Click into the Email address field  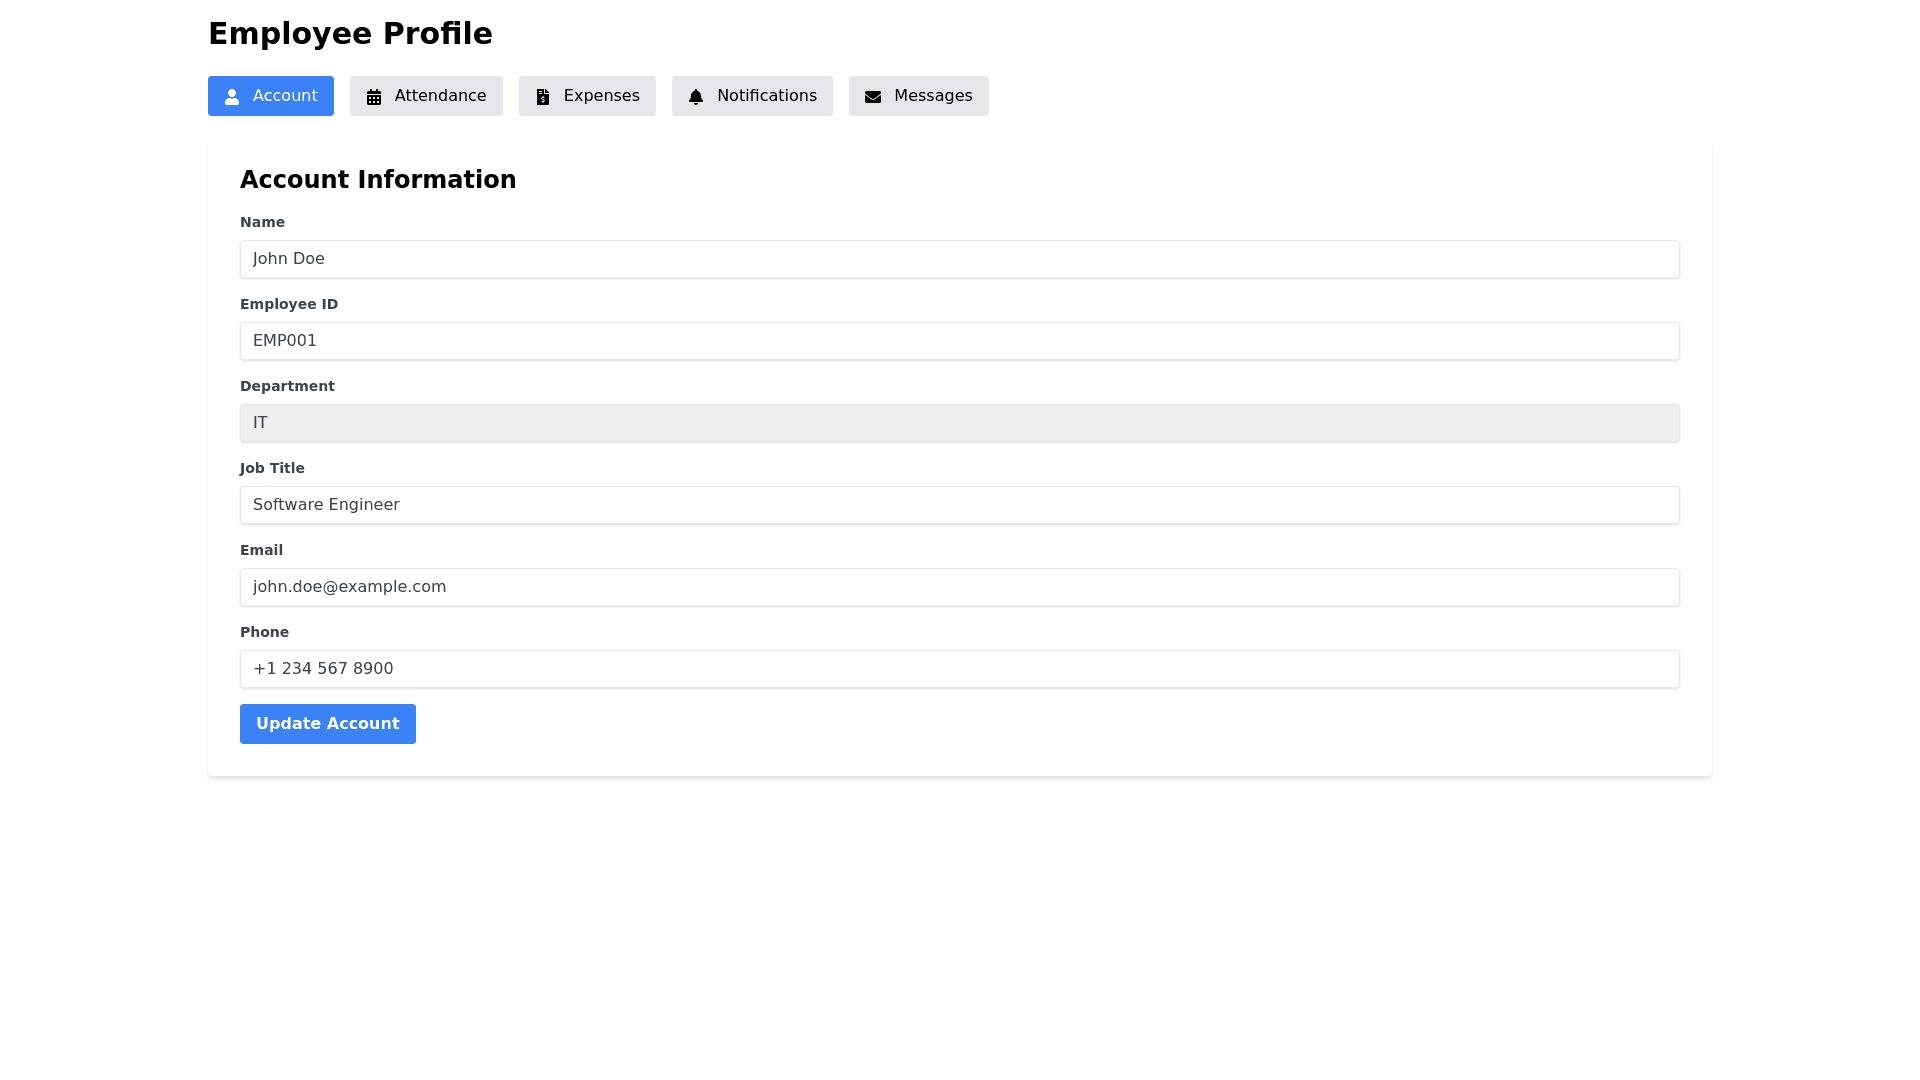pyautogui.click(x=959, y=587)
